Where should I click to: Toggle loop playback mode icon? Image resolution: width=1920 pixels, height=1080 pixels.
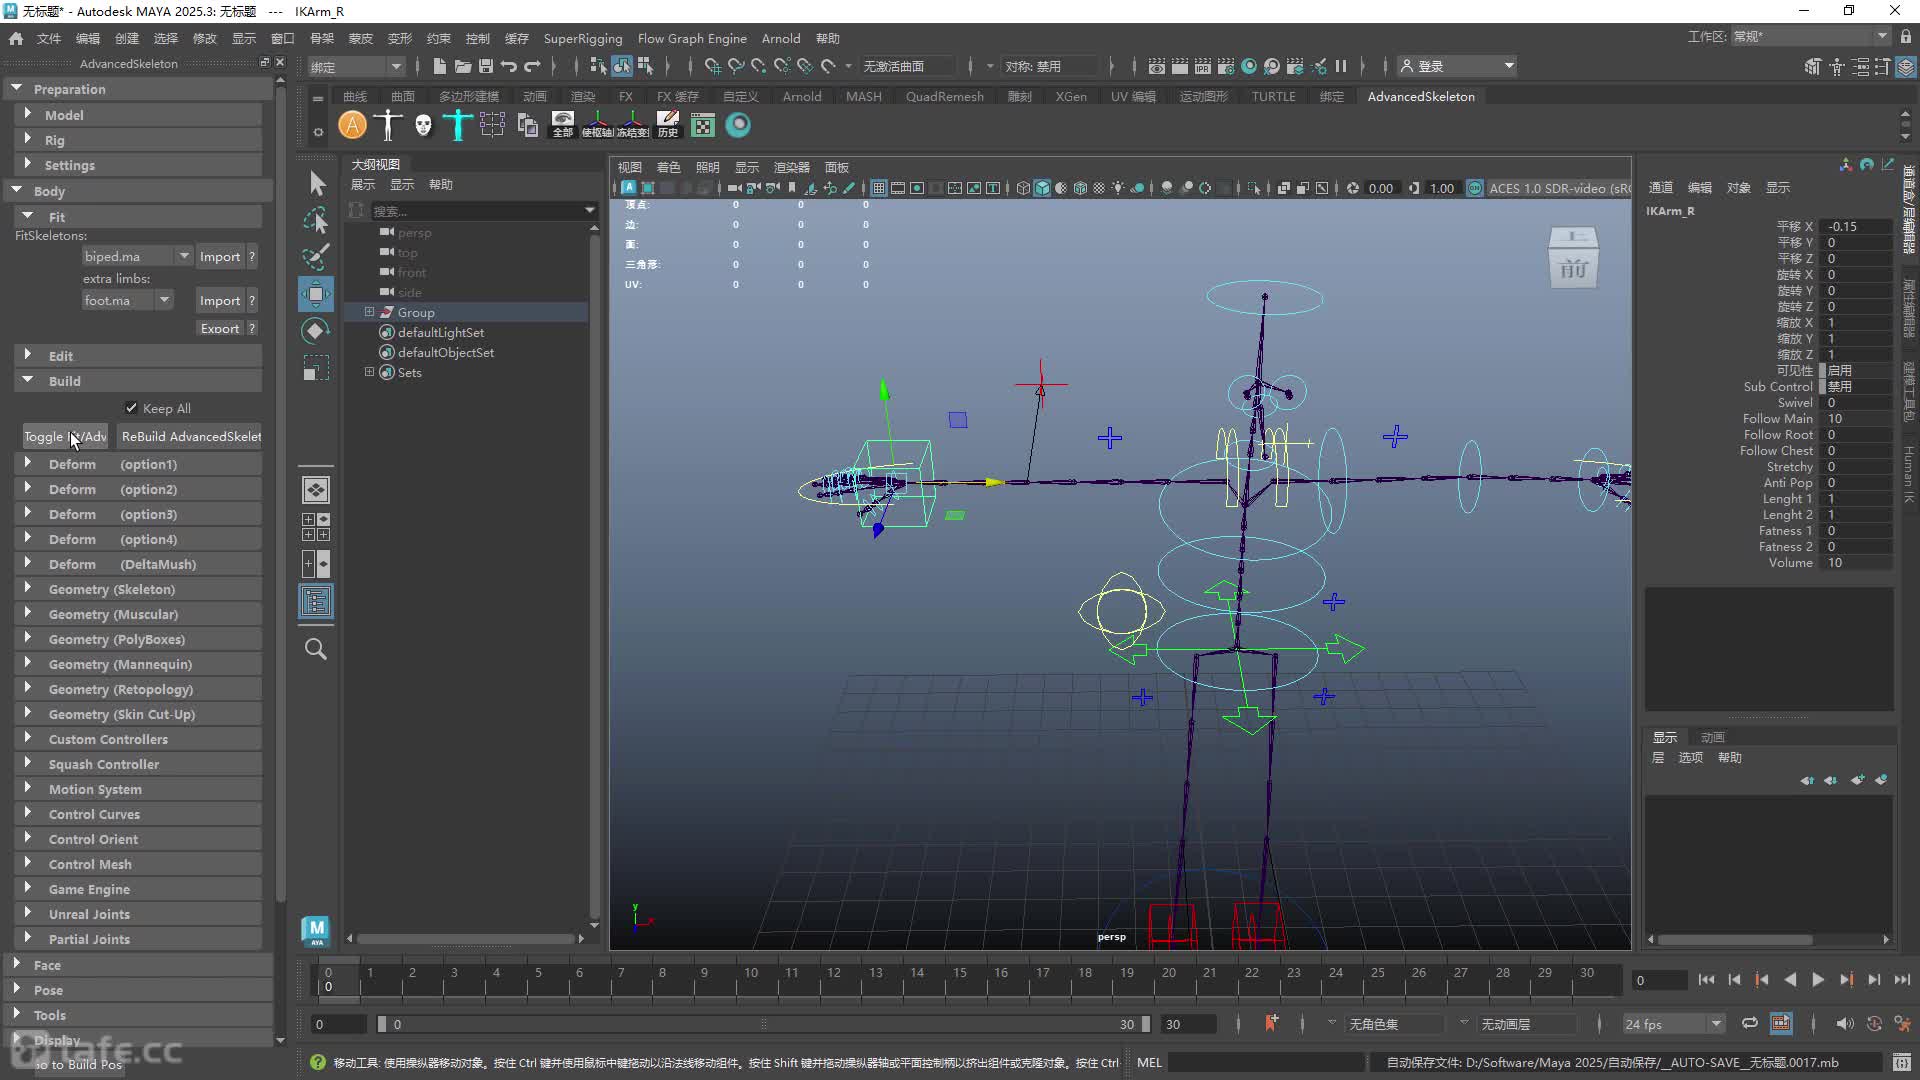1749,1023
